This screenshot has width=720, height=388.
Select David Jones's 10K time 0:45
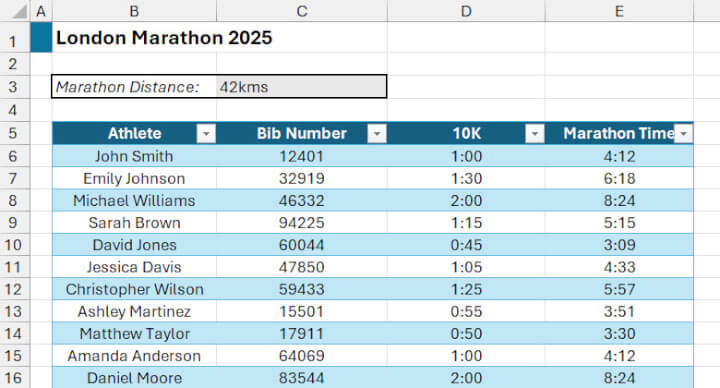click(466, 245)
